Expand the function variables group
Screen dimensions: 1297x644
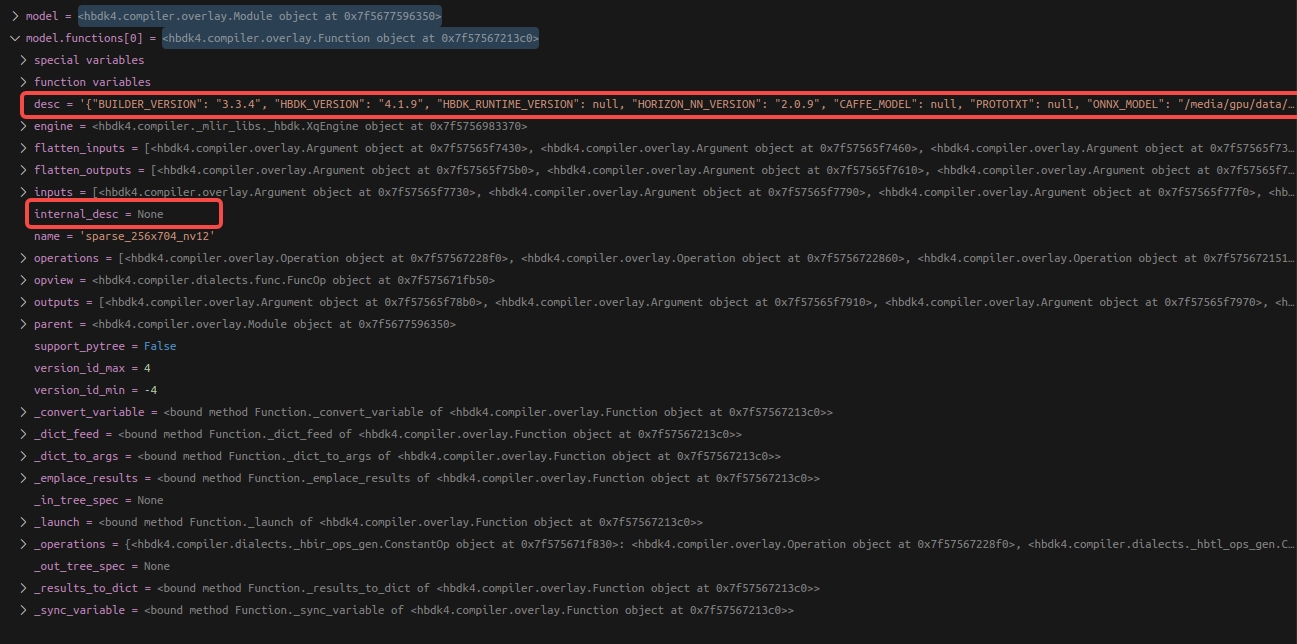[x=24, y=83]
